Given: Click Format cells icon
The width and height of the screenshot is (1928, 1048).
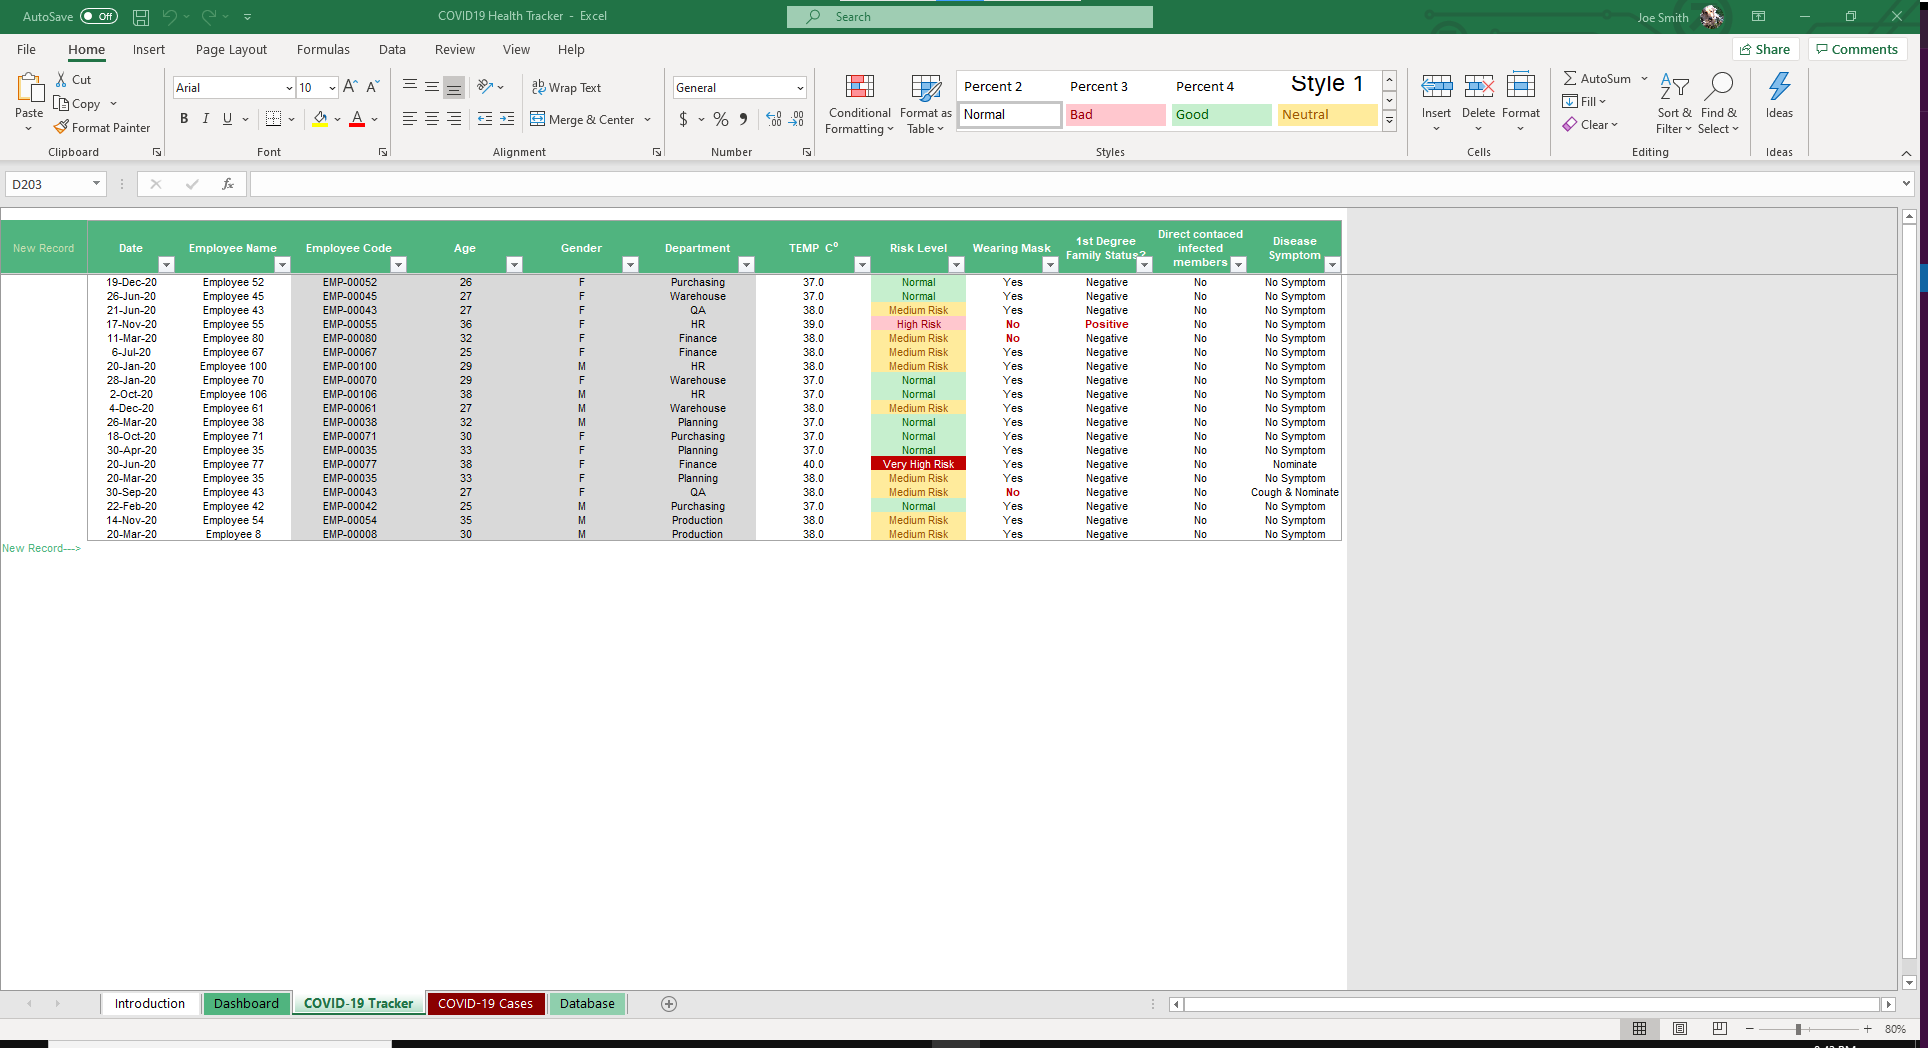Looking at the screenshot, I should click(x=1521, y=87).
